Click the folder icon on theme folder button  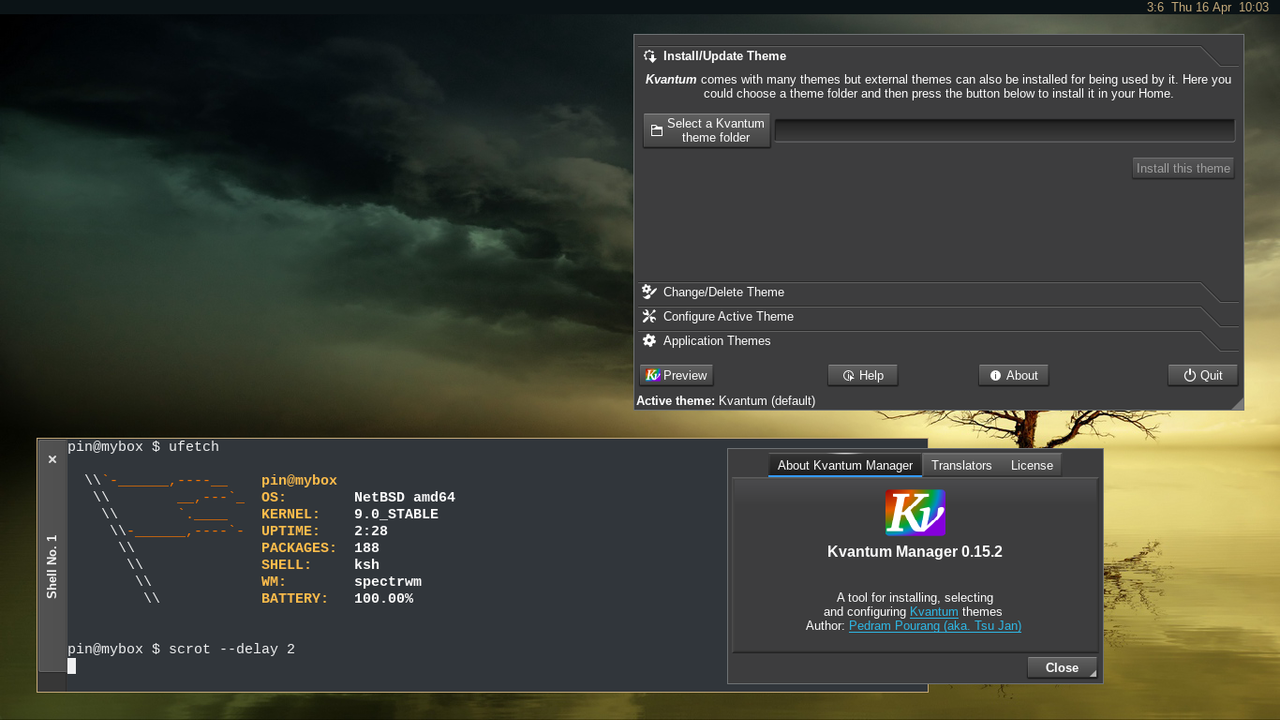point(657,131)
